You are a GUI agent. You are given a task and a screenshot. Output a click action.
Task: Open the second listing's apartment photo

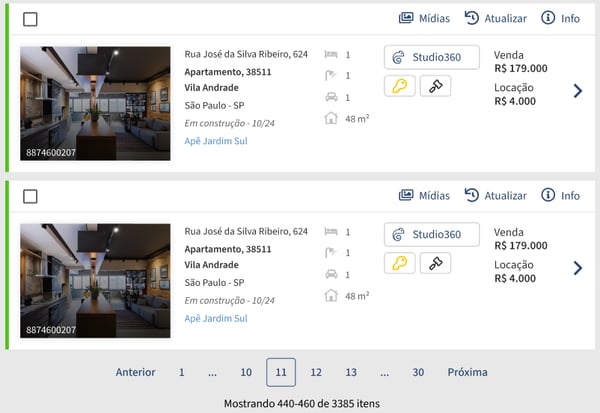coord(95,280)
